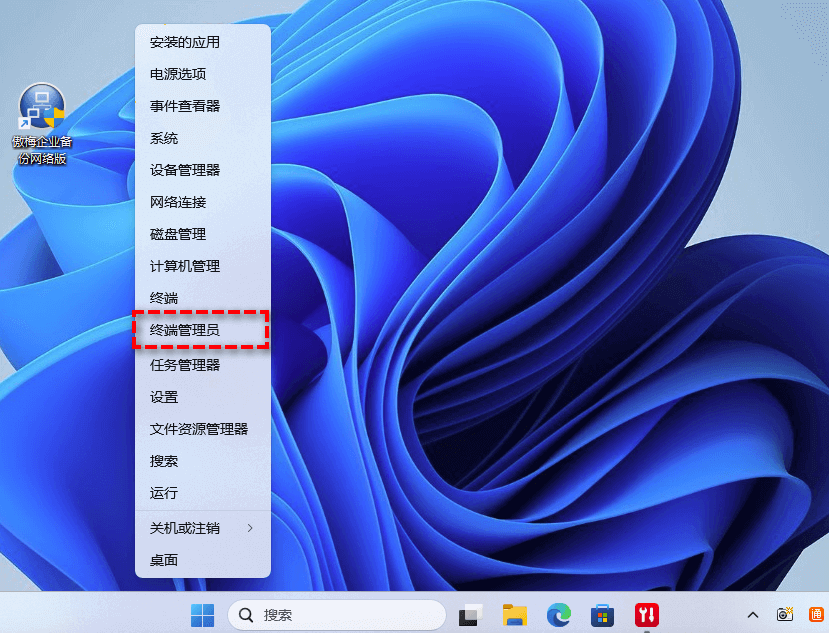Show hidden system tray icons
Screen dimensions: 829x633
point(753,614)
